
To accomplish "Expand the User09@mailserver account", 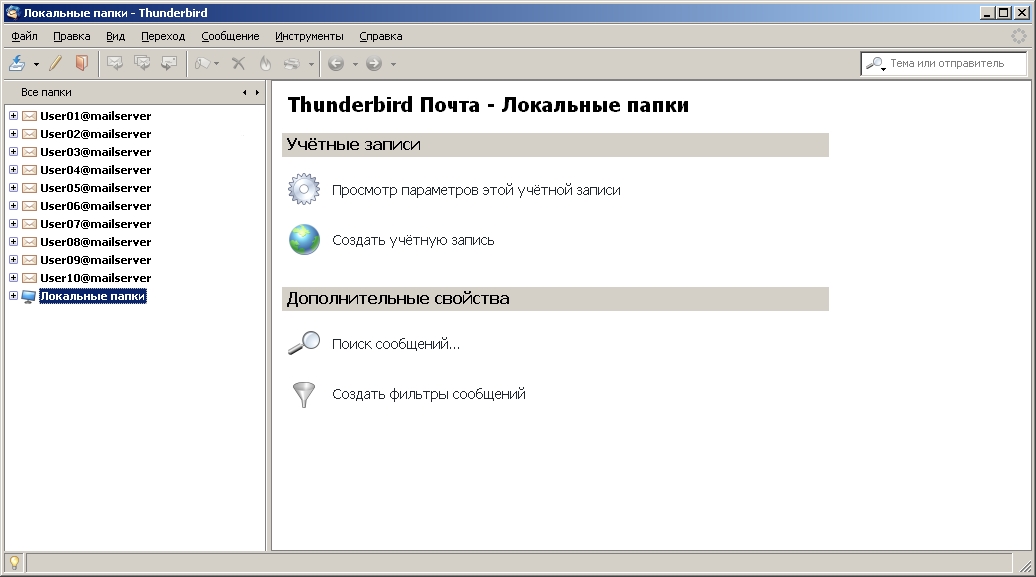I will [13, 260].
